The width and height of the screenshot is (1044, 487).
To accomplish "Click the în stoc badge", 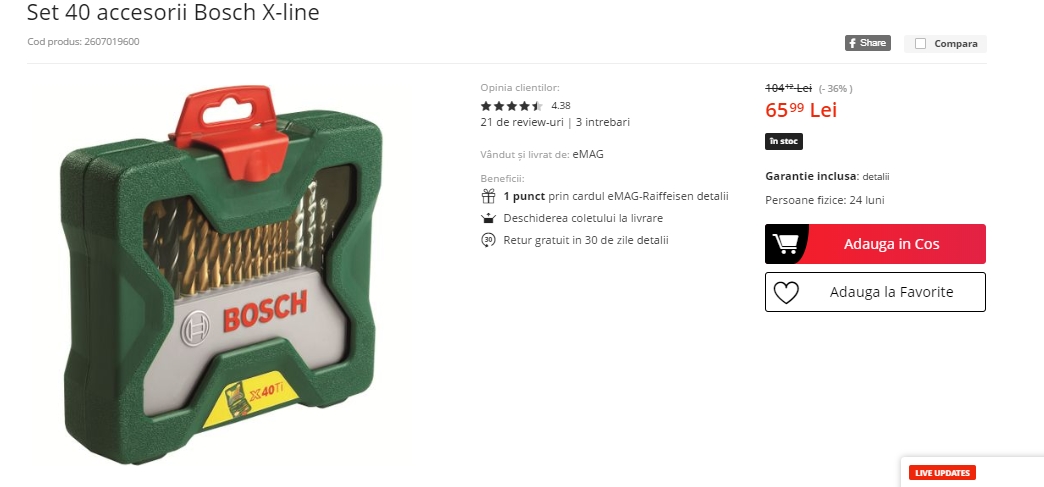I will pos(784,141).
